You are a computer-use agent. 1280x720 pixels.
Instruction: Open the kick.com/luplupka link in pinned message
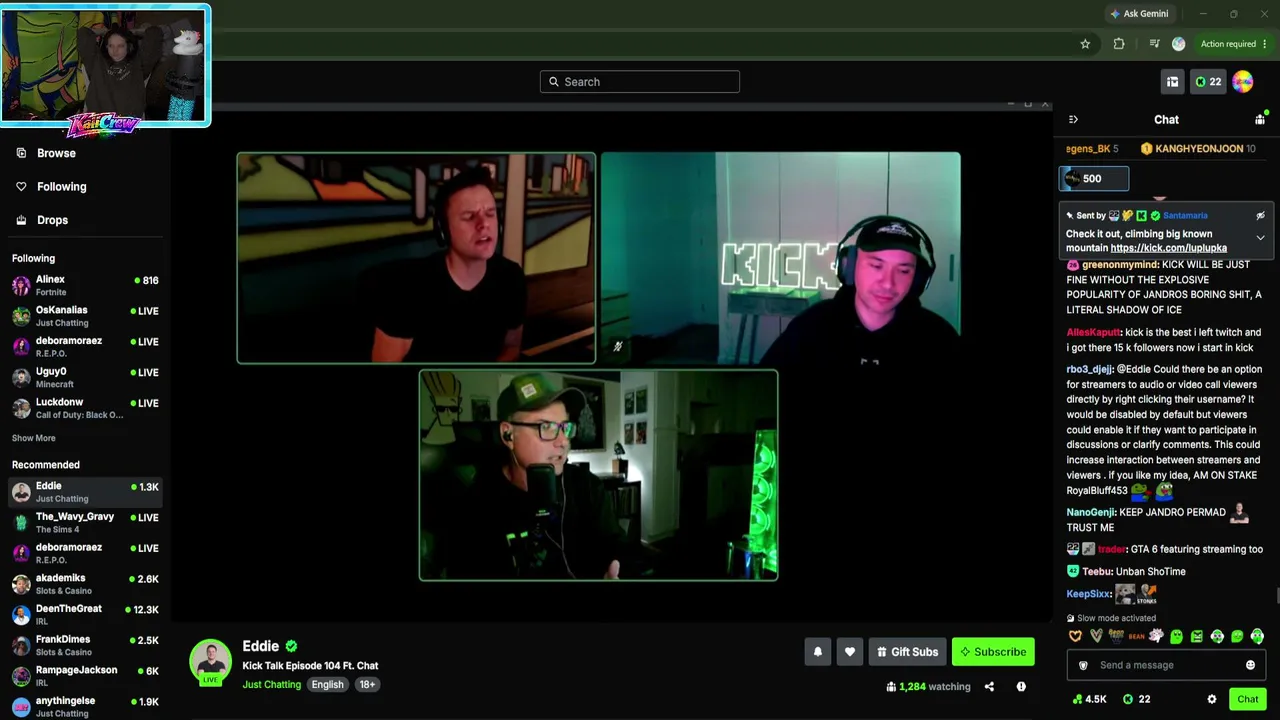[x=1168, y=248]
